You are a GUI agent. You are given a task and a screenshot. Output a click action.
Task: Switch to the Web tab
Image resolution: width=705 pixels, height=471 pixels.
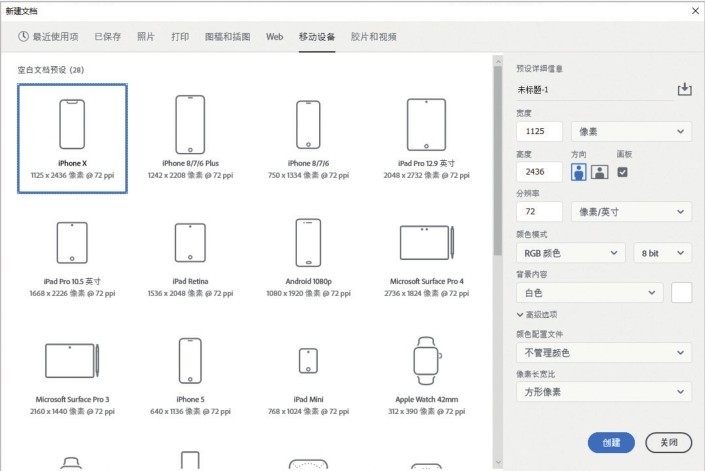274,37
